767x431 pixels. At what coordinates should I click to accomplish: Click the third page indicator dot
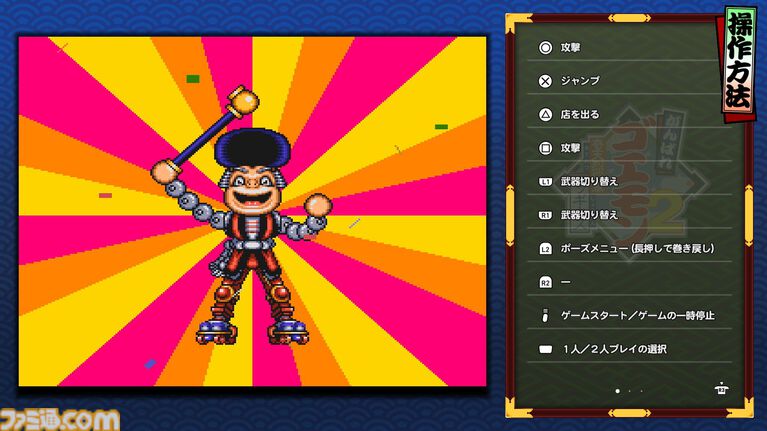(641, 391)
